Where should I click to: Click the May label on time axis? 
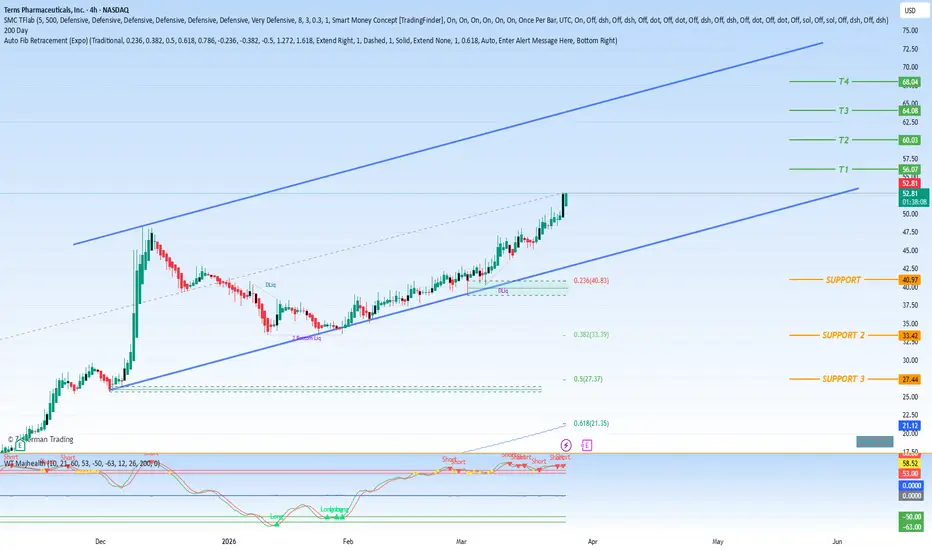click(718, 542)
